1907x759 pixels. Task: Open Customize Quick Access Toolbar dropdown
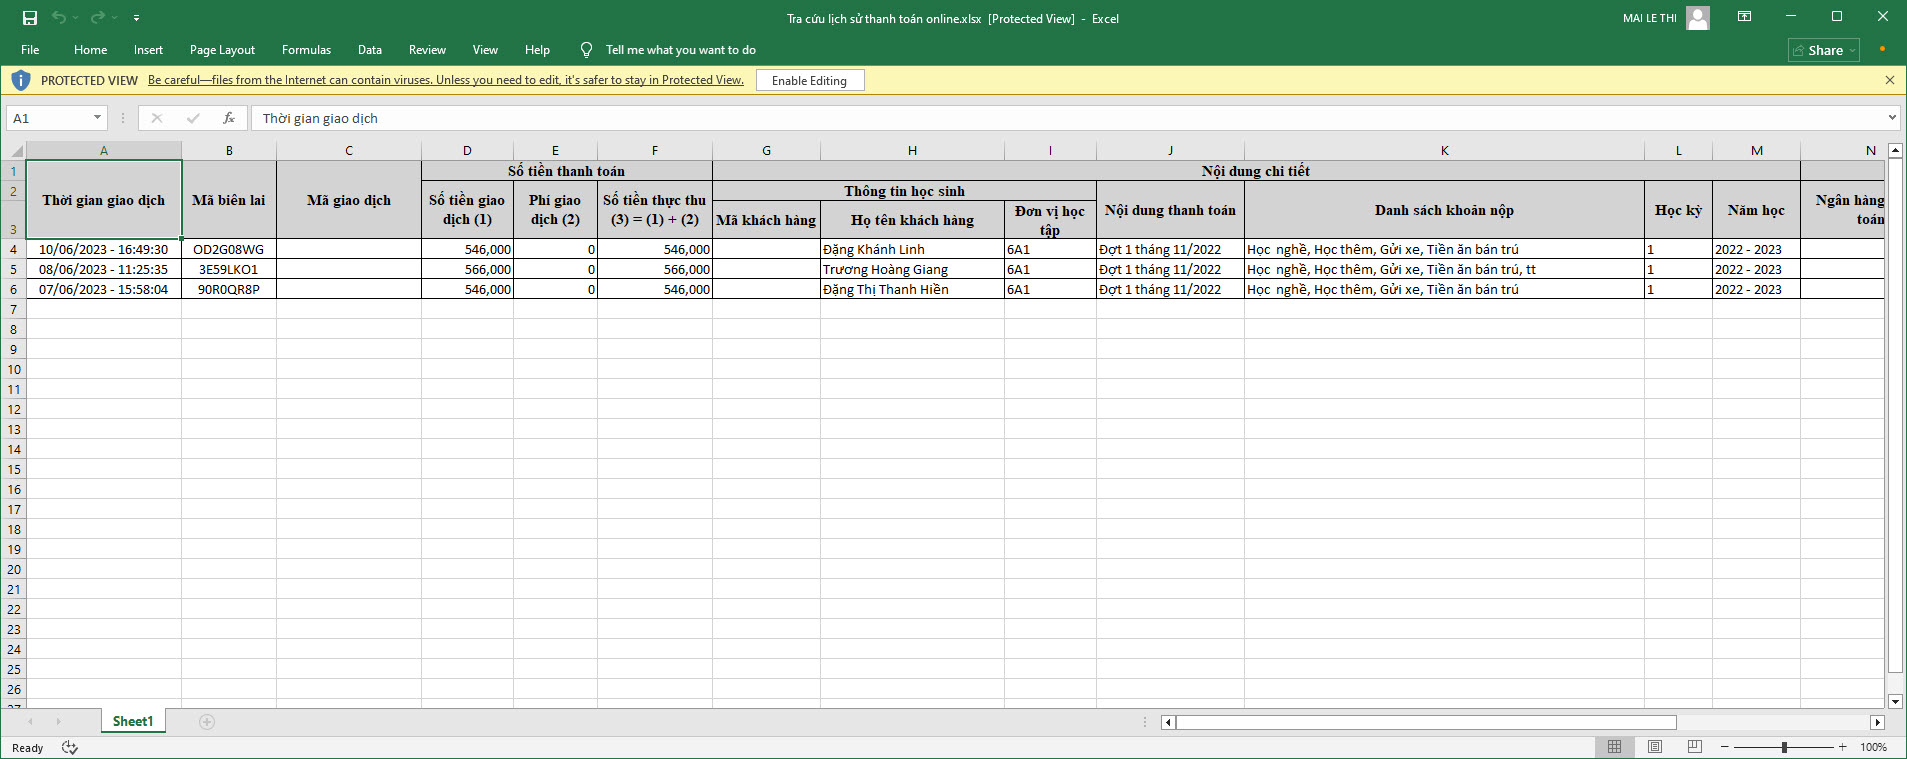pyautogui.click(x=136, y=18)
